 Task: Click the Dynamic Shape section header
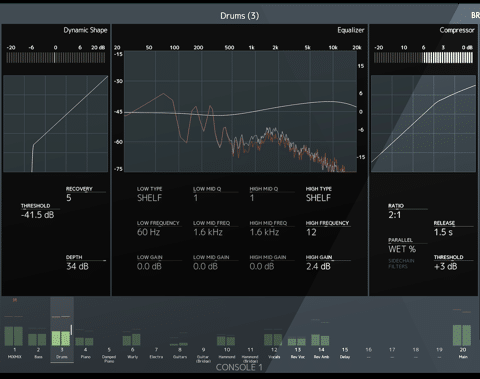[x=85, y=30]
